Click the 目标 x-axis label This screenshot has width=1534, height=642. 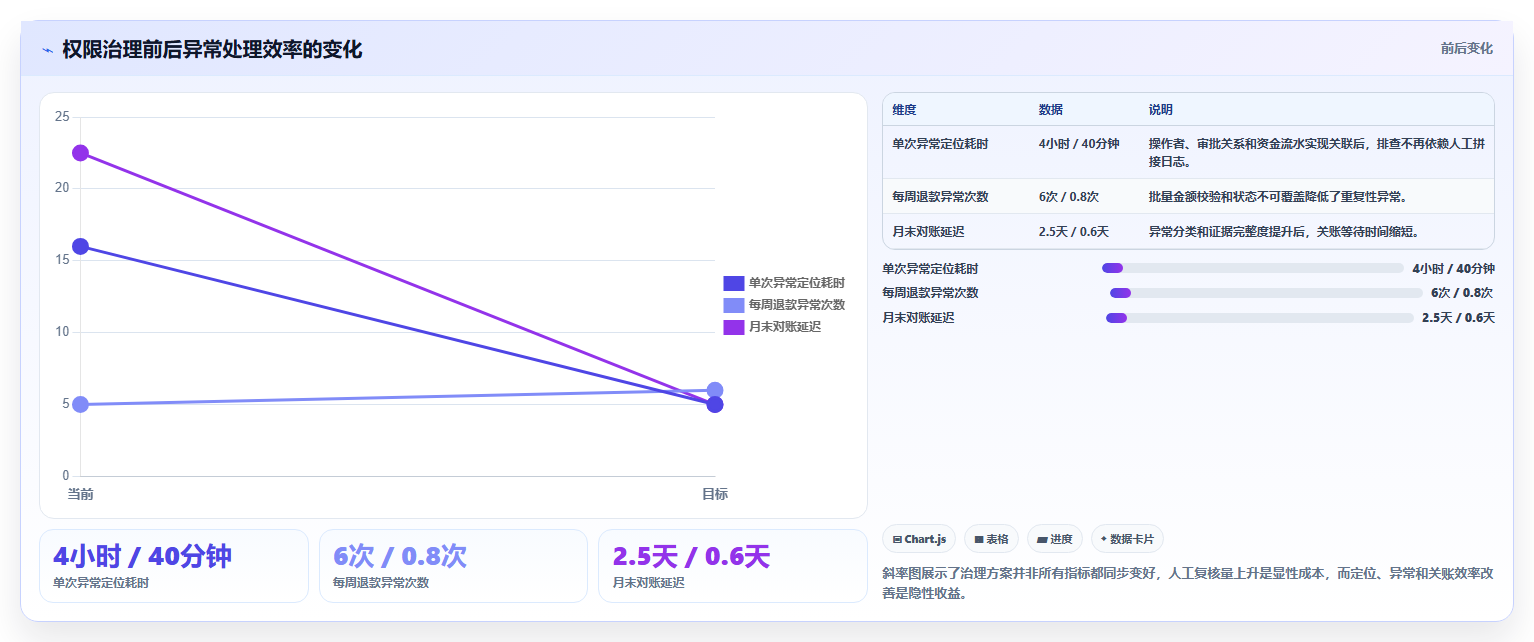pyautogui.click(x=715, y=494)
